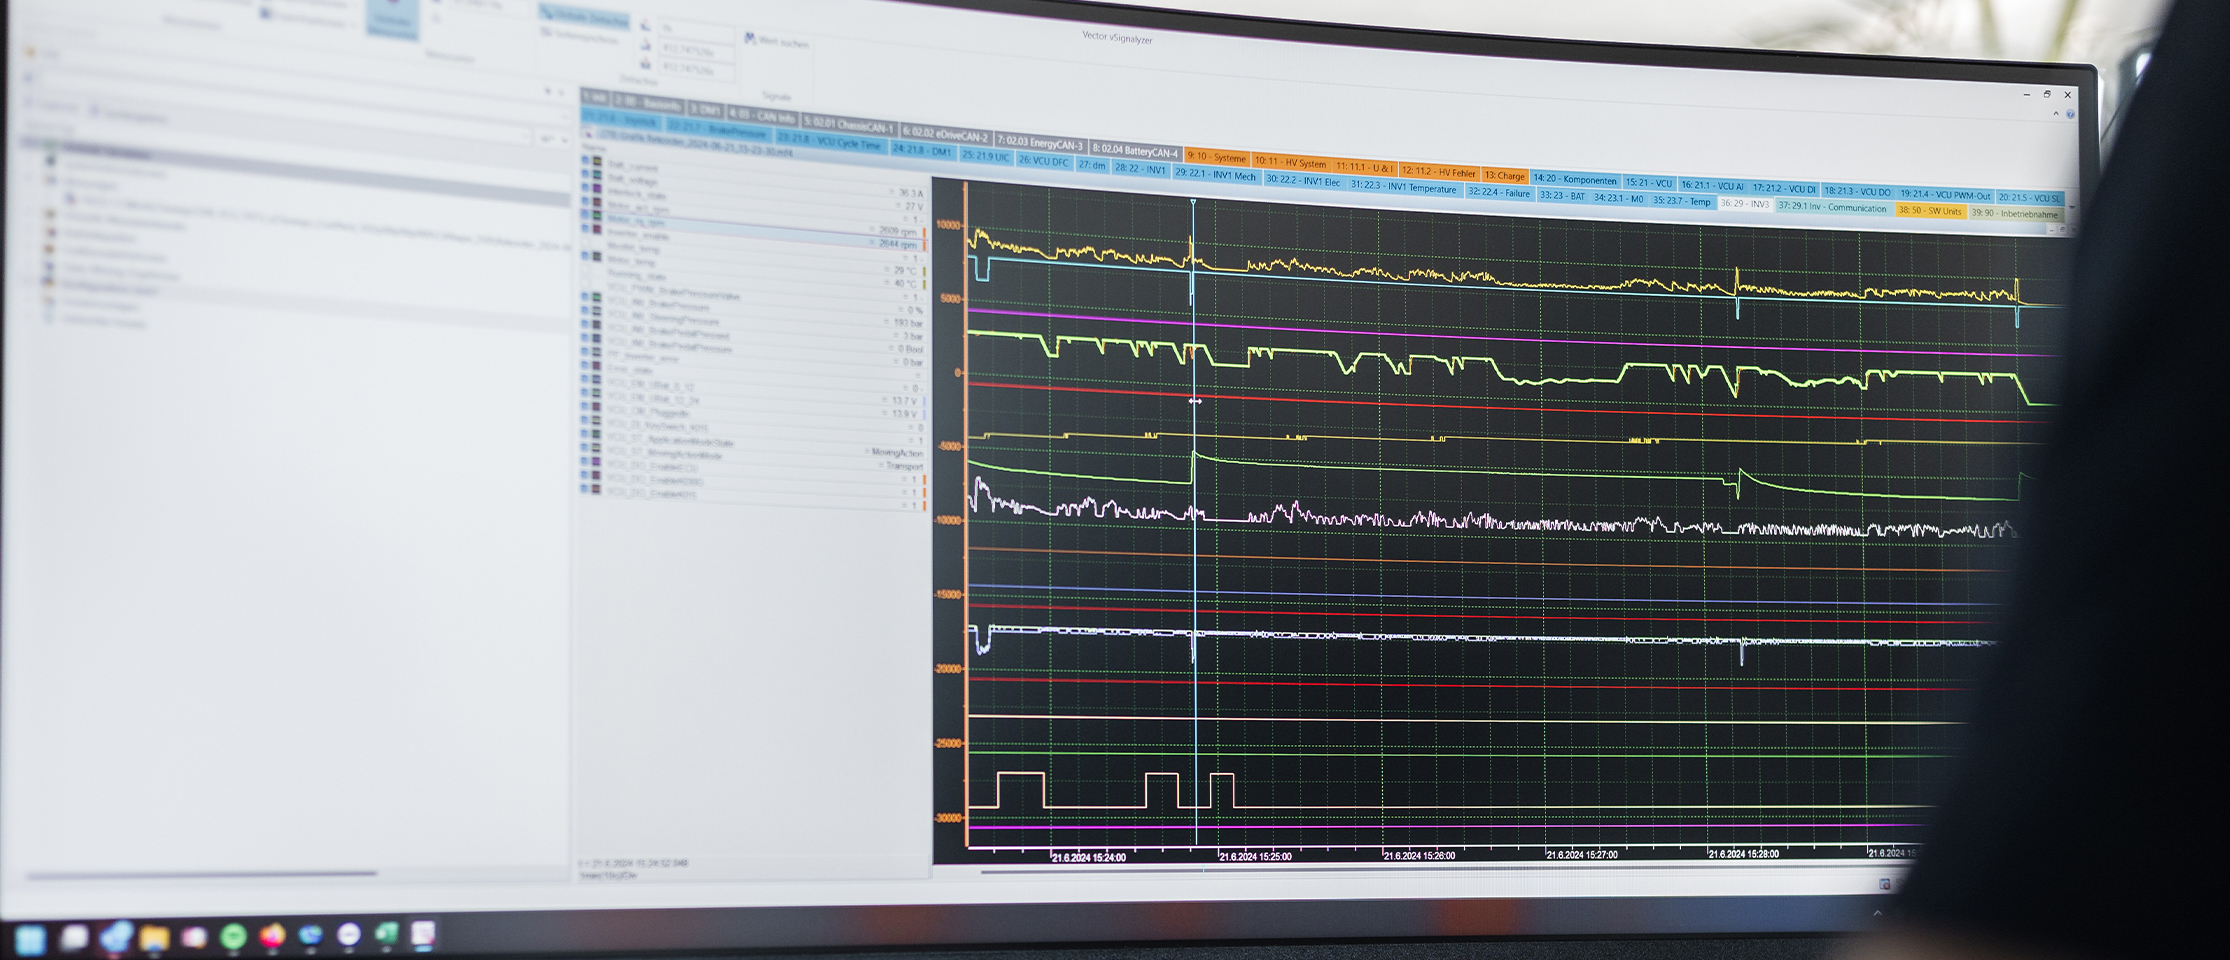2230x960 pixels.
Task: Click time axis label '21.6.2024 15:27:00'
Action: pos(1582,855)
